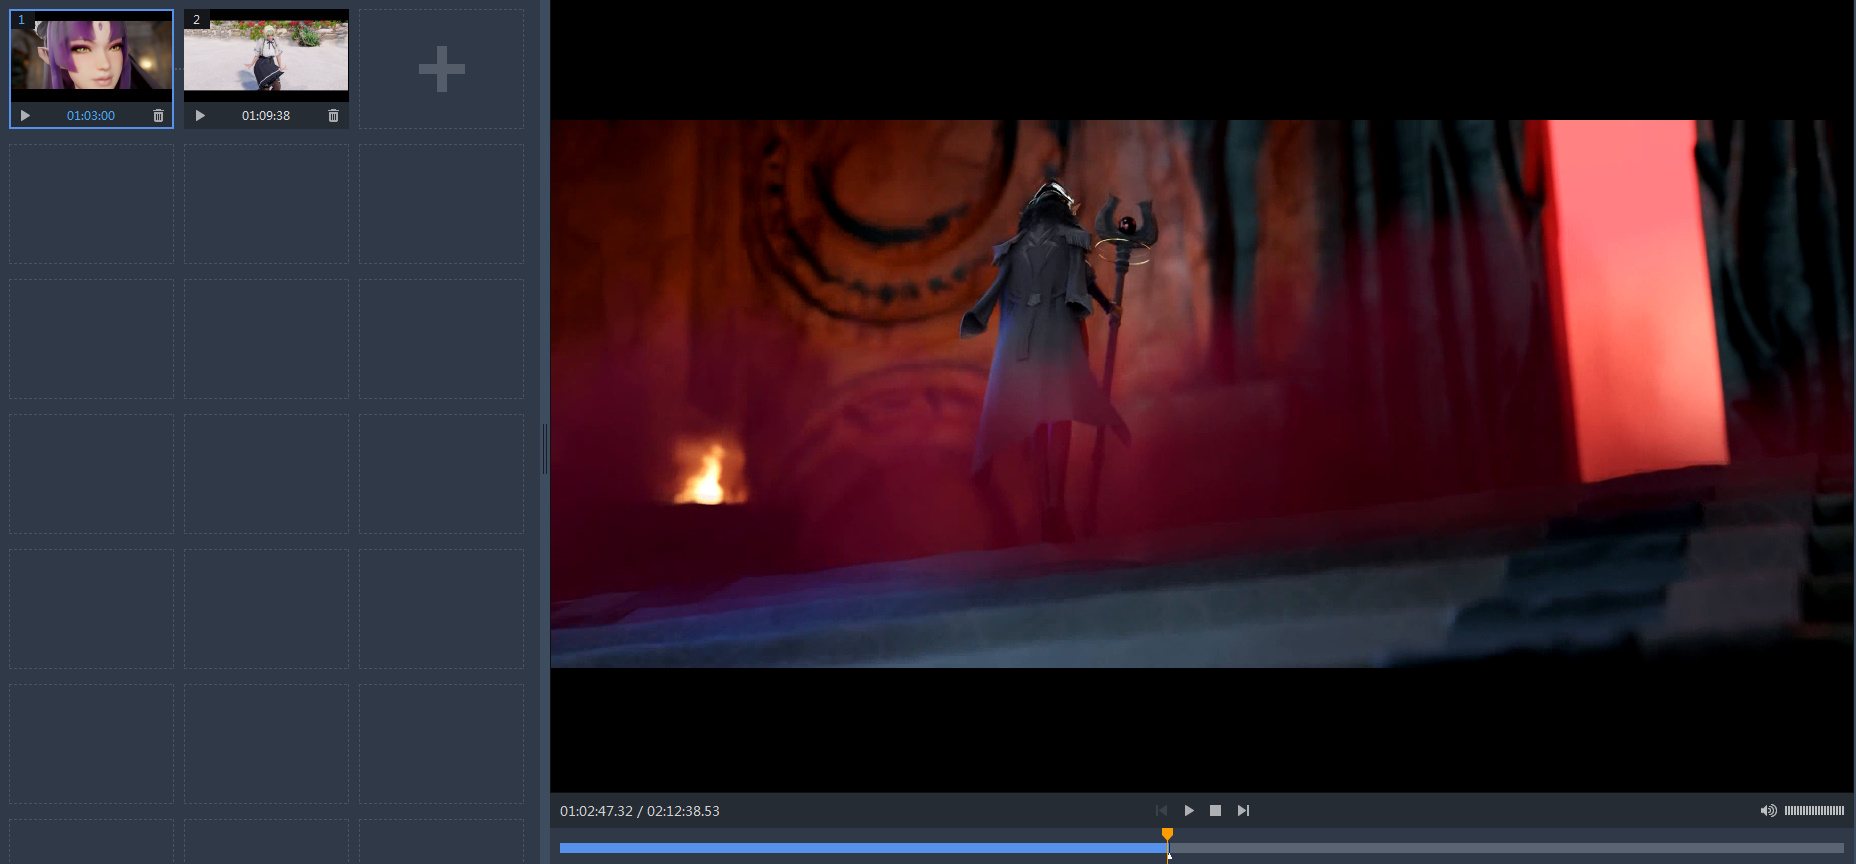Select clip 1 thumbnail with purple-haired character

(91, 56)
